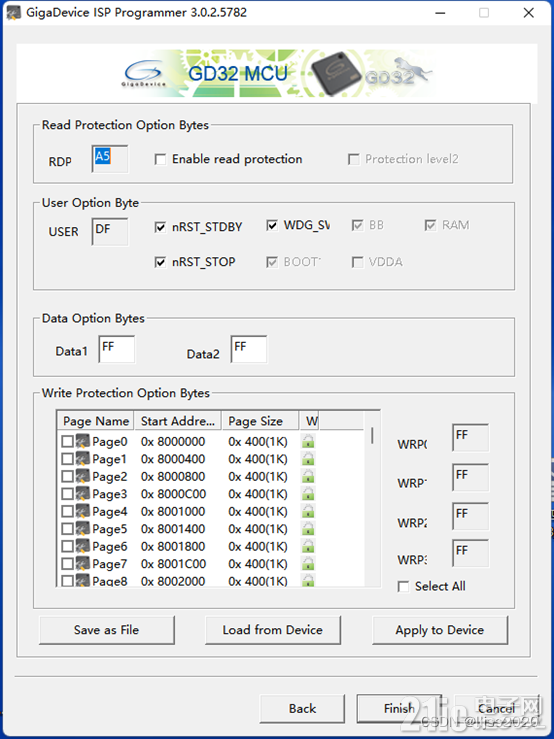Toggle the WDG_SW checkbox
The image size is (554, 739).
click(272, 225)
